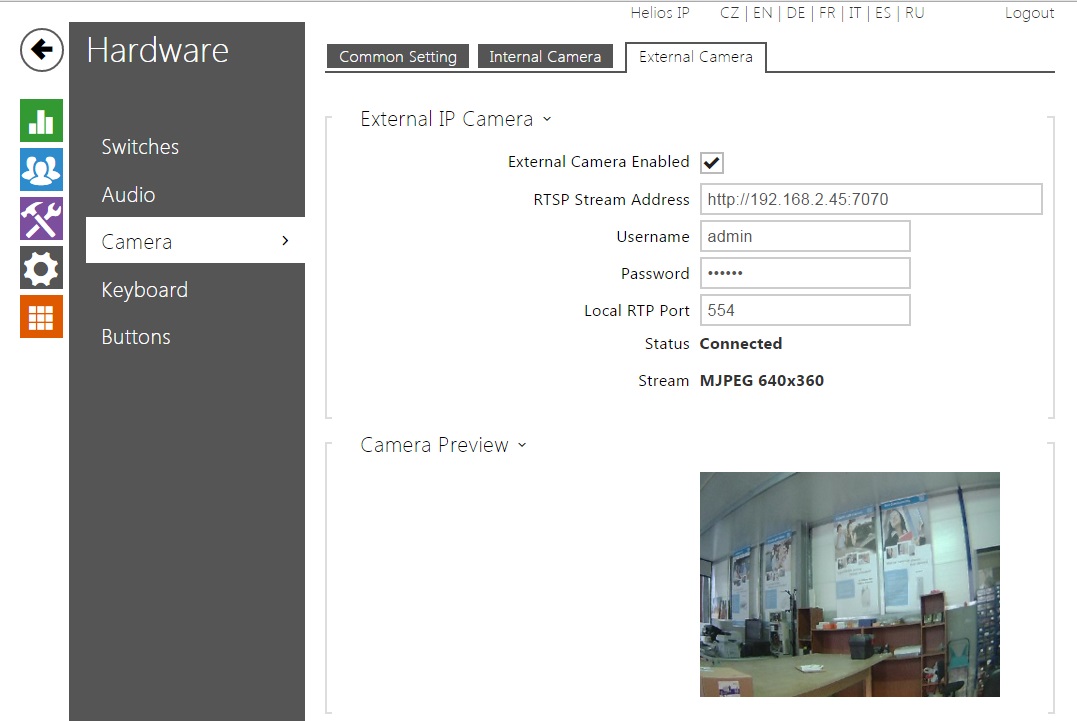
Task: Click the RTSP Stream Address field
Action: (x=870, y=199)
